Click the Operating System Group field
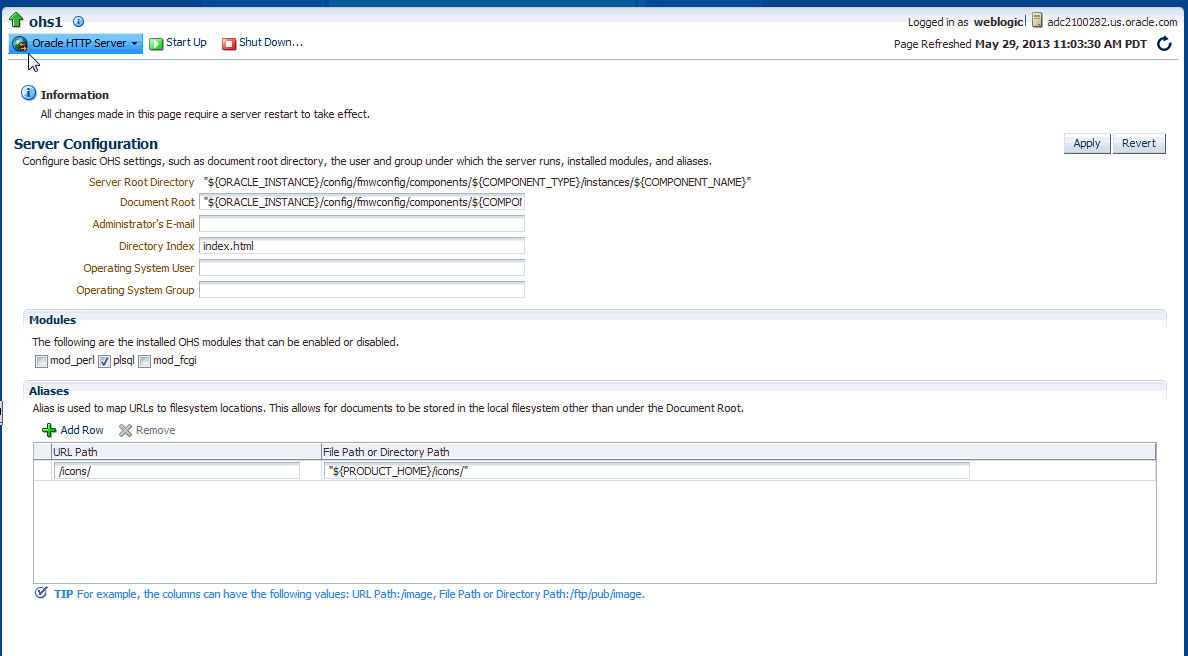Viewport: 1188px width, 656px height. tap(361, 290)
